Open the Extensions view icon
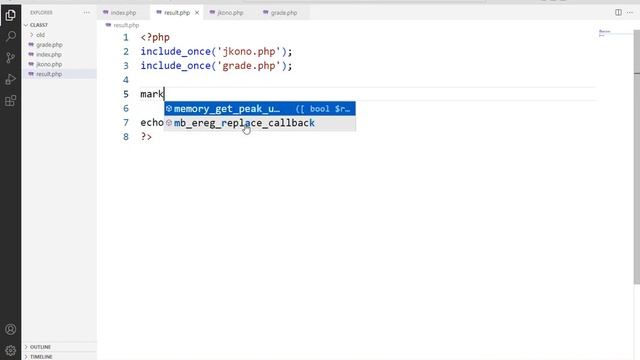Image resolution: width=640 pixels, height=360 pixels. 11,101
